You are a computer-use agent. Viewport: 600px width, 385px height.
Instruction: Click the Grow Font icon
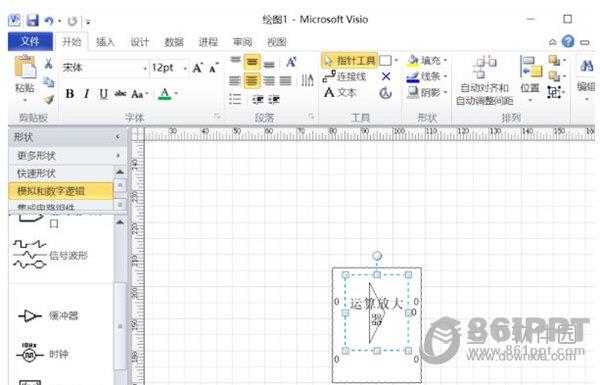[197, 68]
